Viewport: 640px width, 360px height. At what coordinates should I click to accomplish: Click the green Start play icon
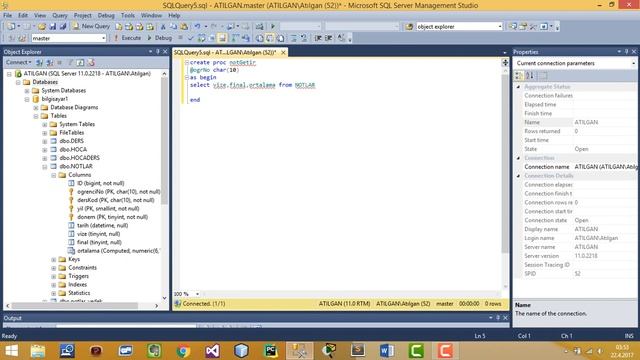coord(273,27)
